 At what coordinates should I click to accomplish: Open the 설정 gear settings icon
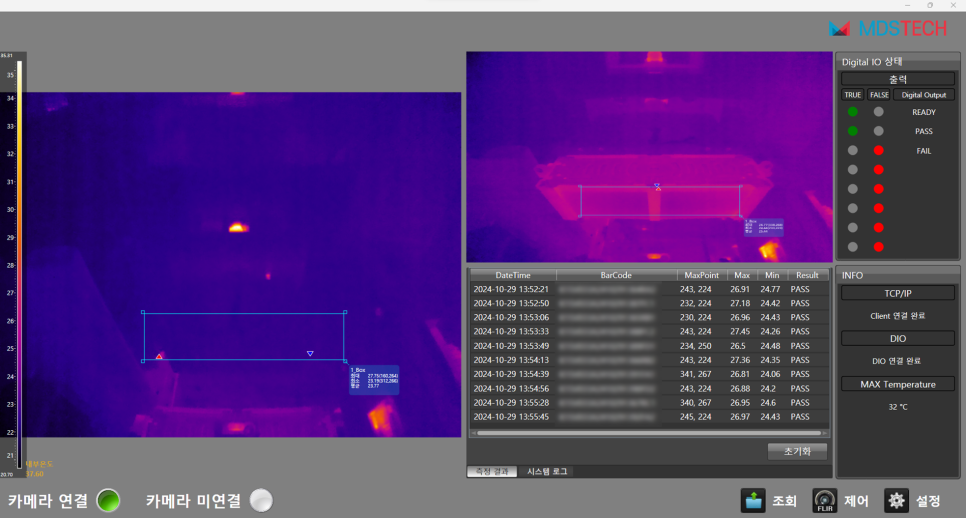(x=896, y=500)
